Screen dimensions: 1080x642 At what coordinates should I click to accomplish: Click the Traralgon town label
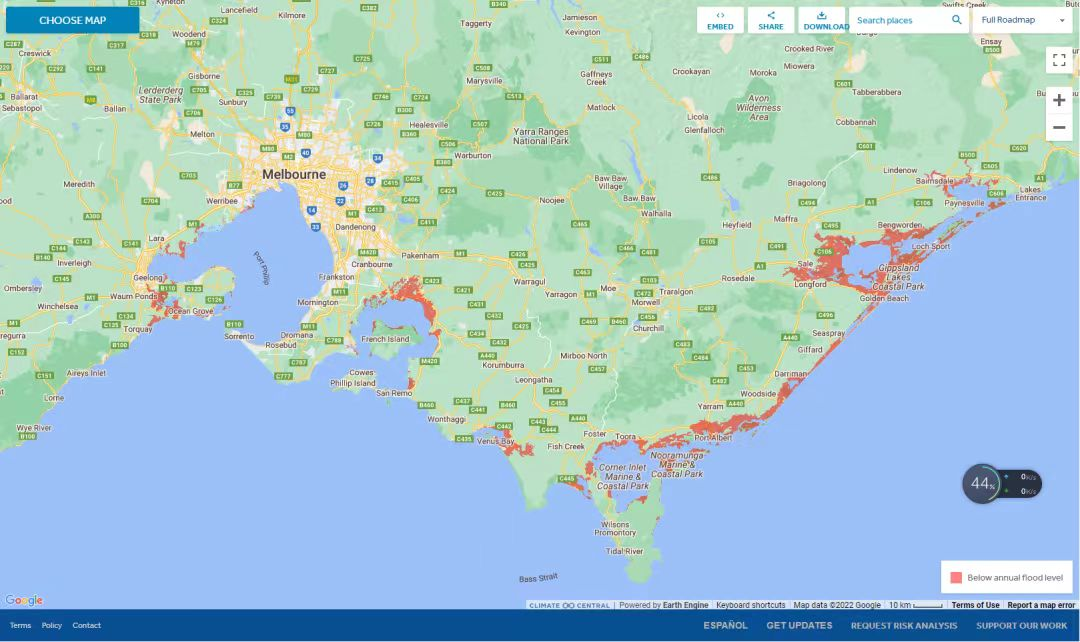(676, 291)
